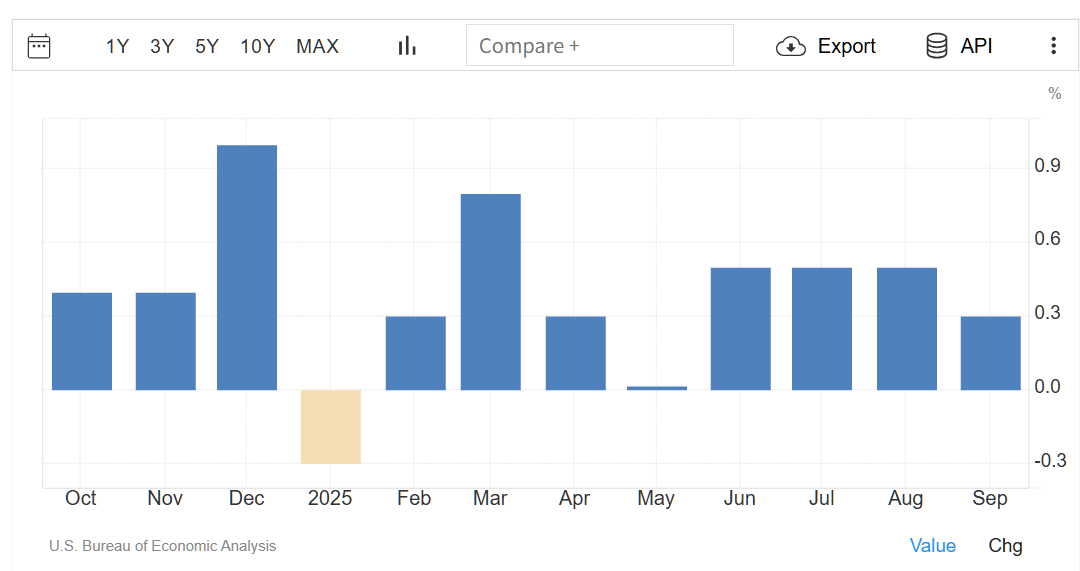Click the Export label text
1080x571 pixels.
click(x=846, y=46)
